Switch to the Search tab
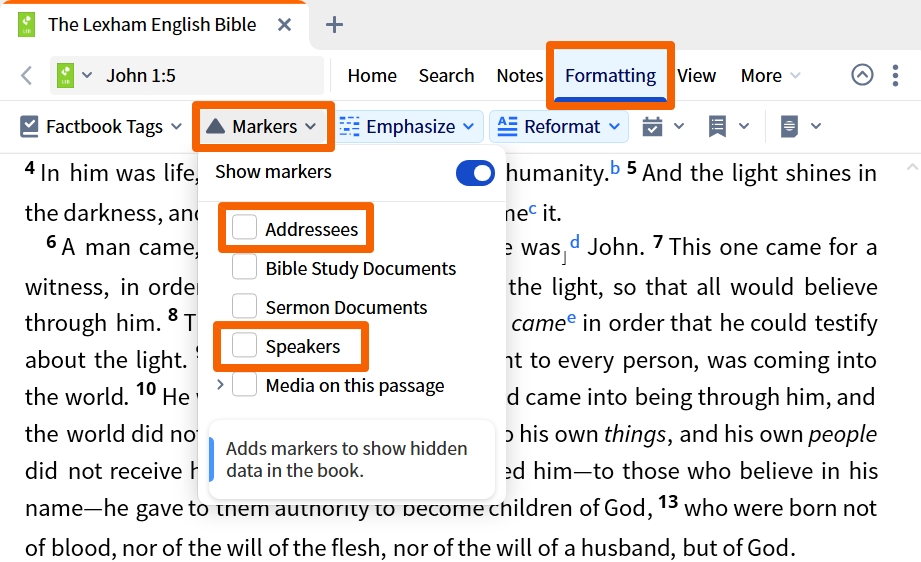The width and height of the screenshot is (921, 562). [x=446, y=75]
